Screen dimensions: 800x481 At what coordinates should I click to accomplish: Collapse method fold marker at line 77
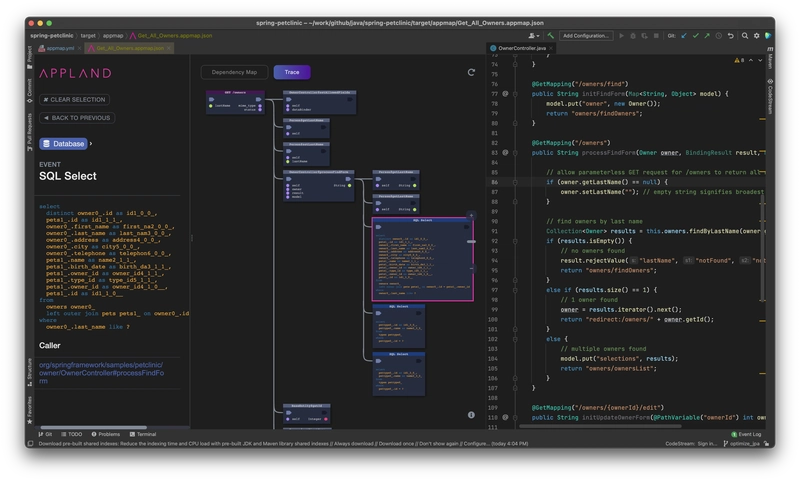pos(515,94)
